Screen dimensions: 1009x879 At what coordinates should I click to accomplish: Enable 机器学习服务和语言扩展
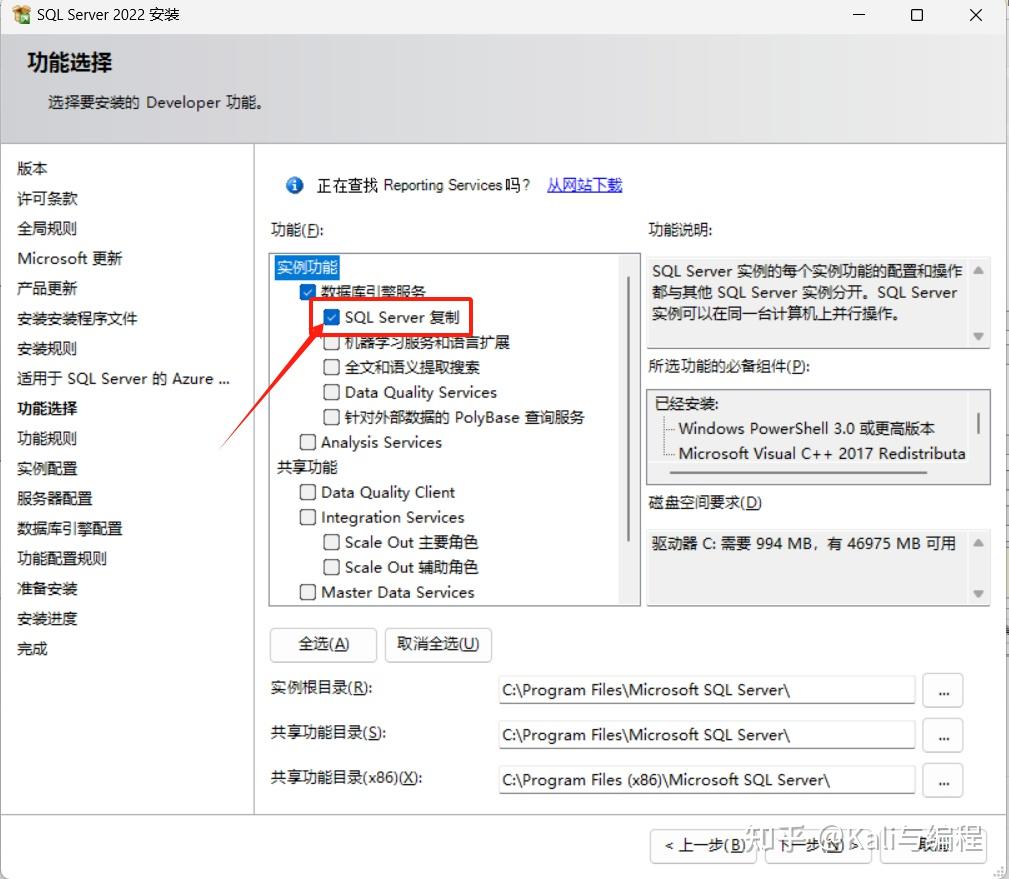coord(331,342)
